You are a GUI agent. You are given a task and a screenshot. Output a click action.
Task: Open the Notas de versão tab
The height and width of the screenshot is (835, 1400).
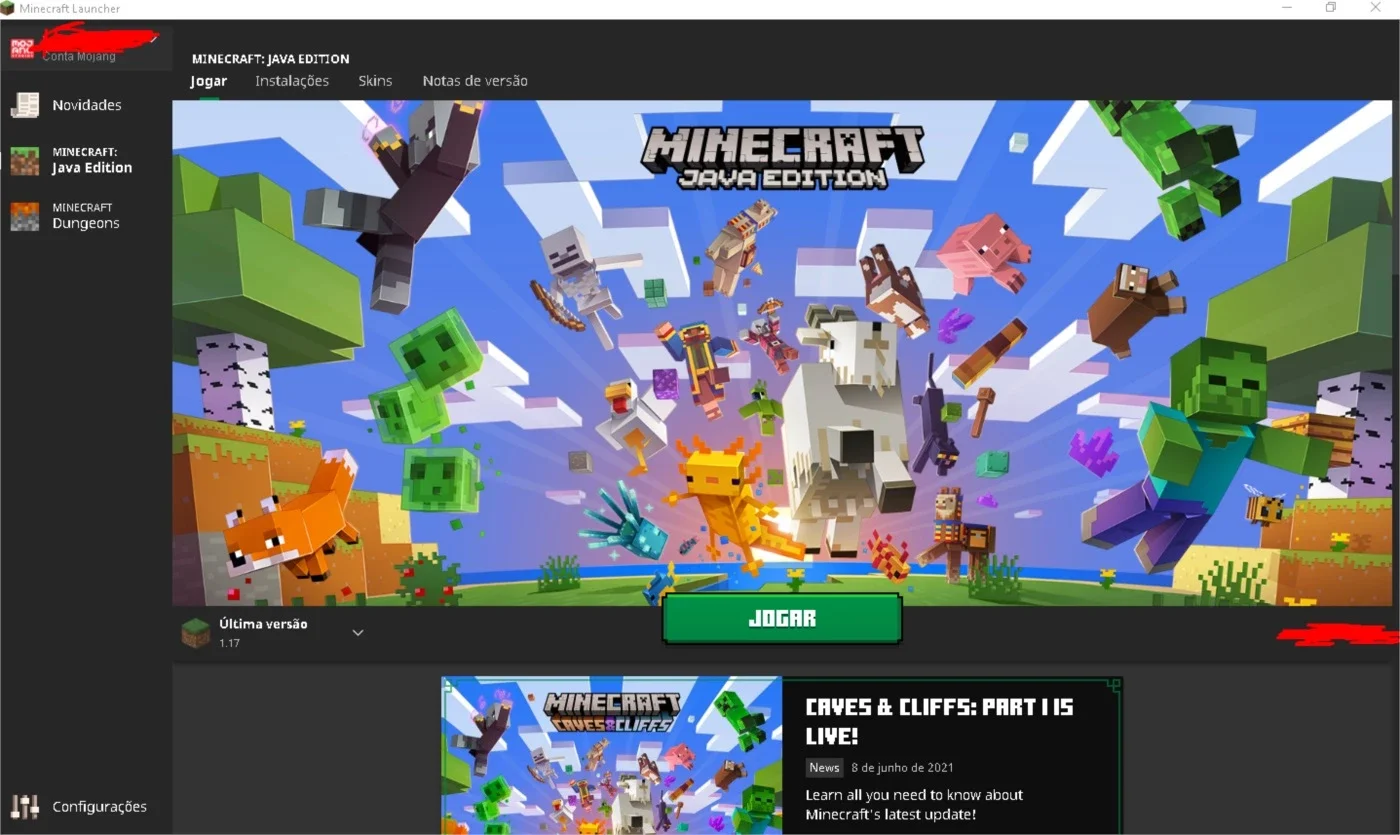475,81
